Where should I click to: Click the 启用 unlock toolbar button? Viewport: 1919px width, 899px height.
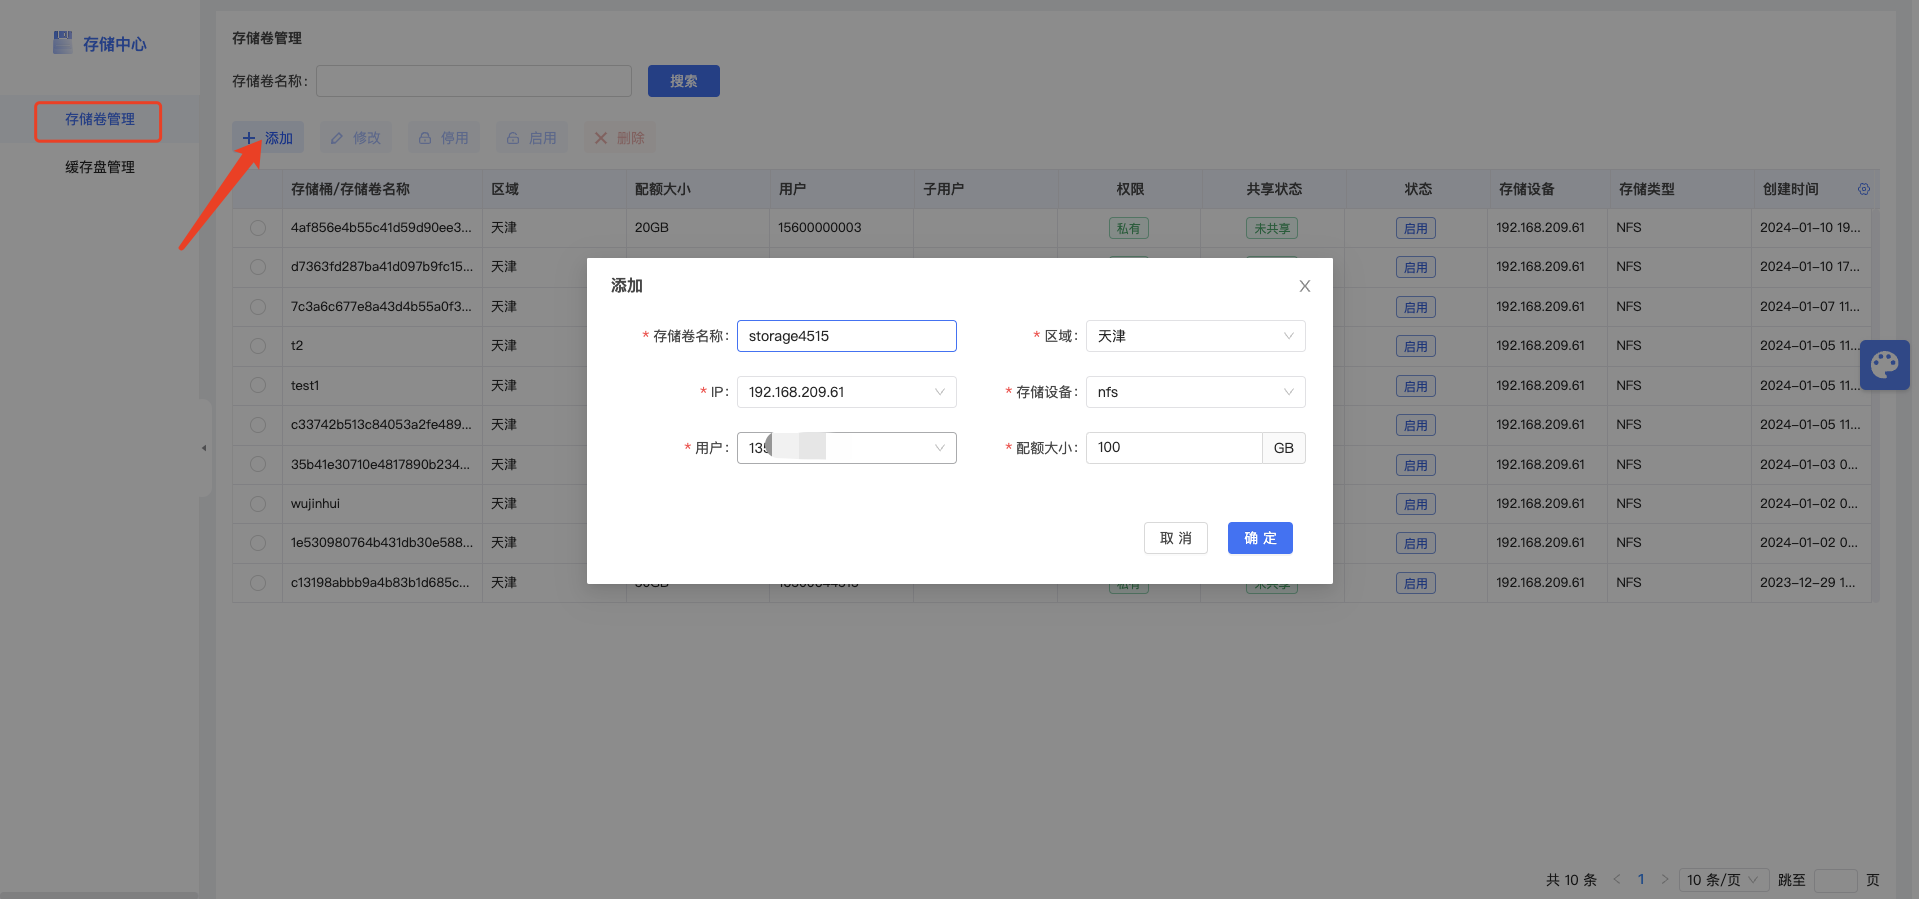532,138
